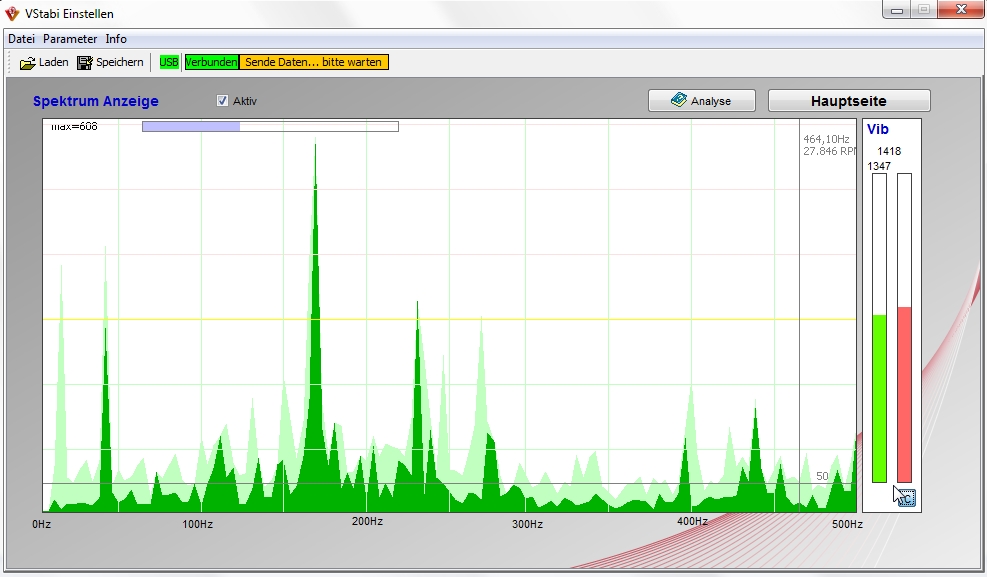Open the Info menu
The height and width of the screenshot is (577, 987).
116,39
